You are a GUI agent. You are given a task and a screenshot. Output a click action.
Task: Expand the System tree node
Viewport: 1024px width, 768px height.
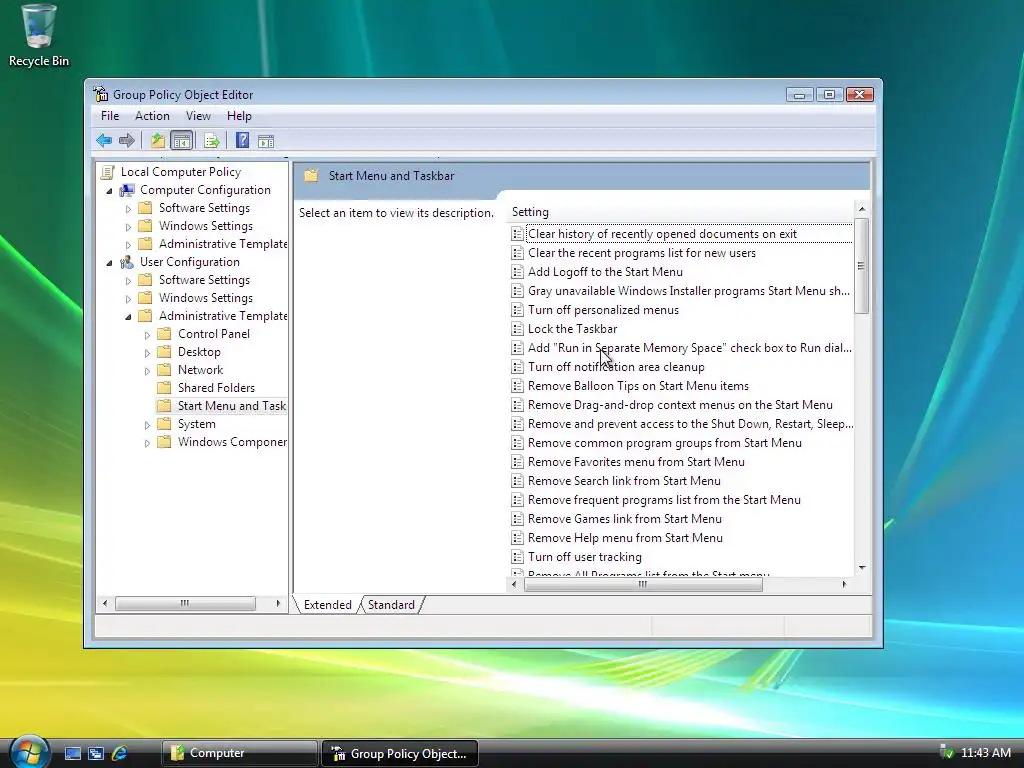point(147,424)
